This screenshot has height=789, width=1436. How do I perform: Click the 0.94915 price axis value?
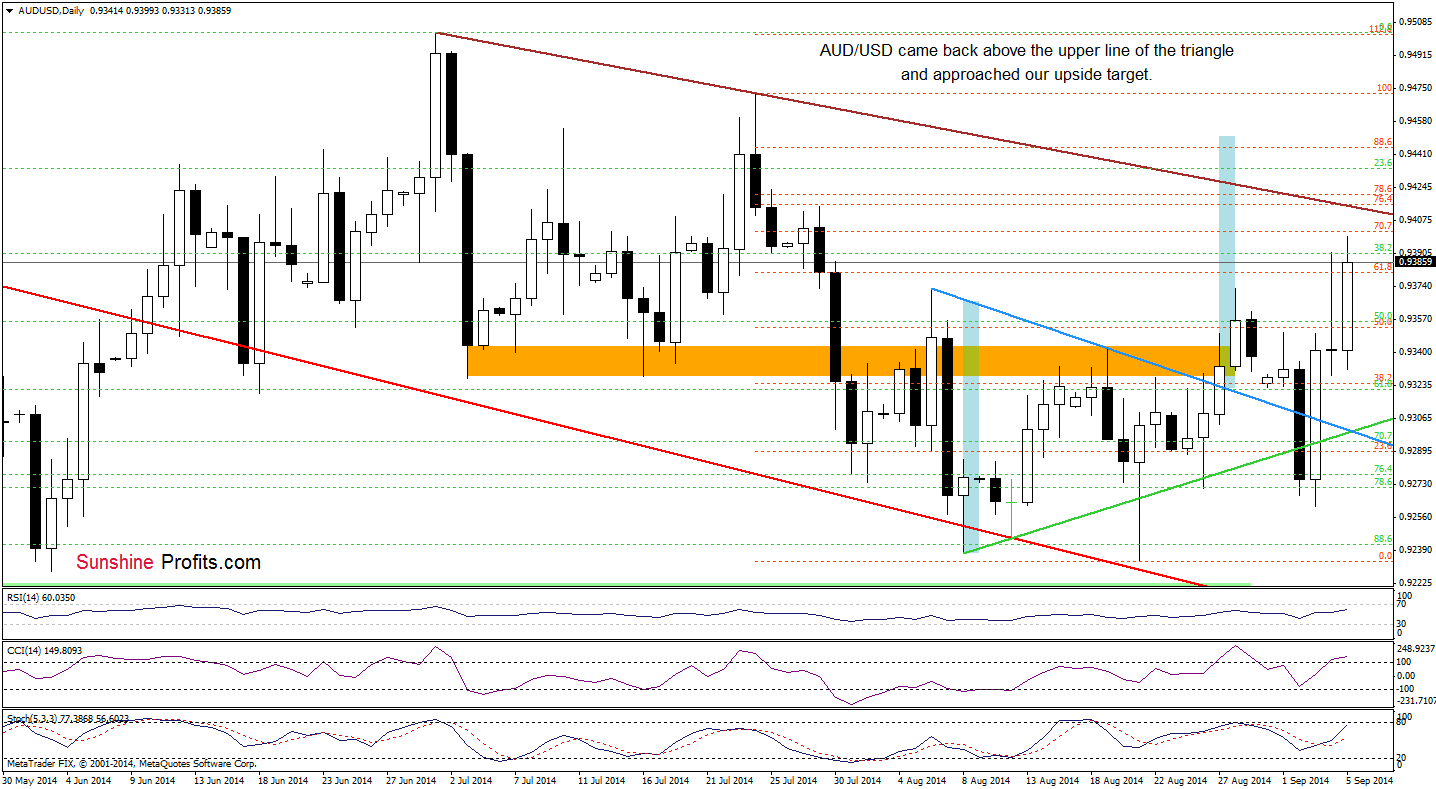click(x=1414, y=55)
